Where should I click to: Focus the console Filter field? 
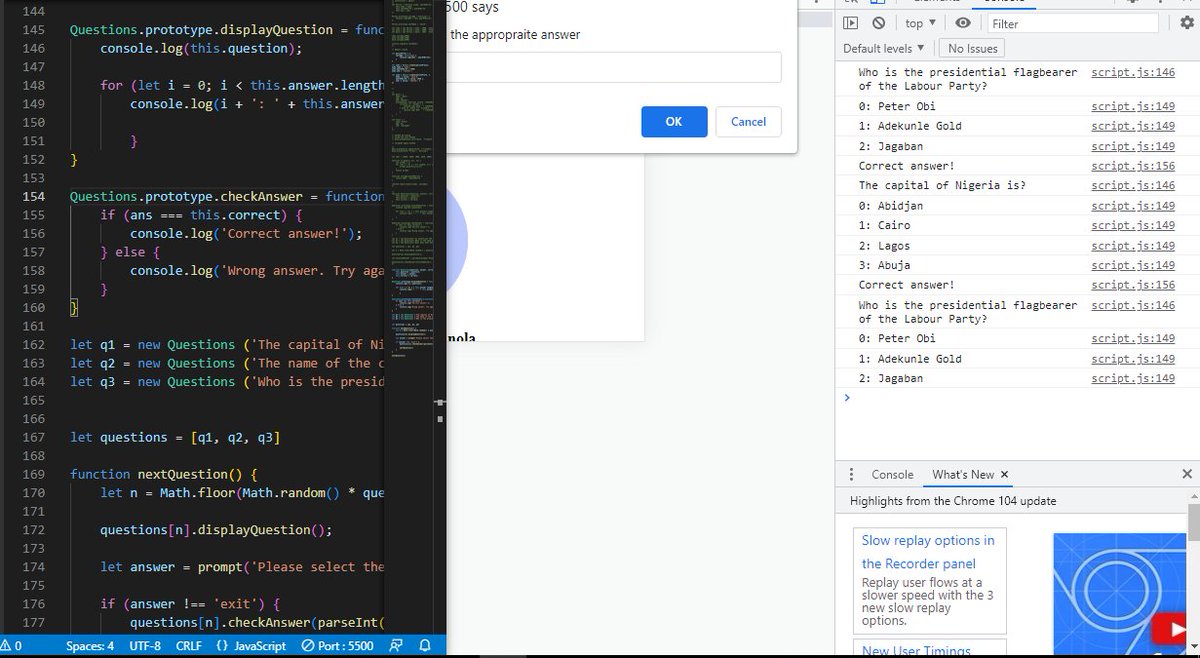tap(1071, 23)
